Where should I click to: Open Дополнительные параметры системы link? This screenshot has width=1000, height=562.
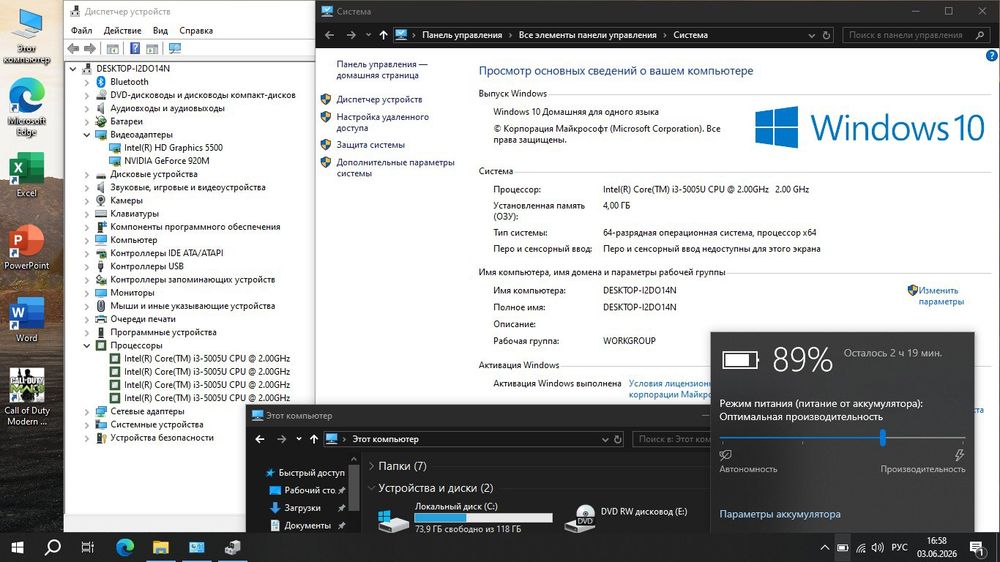point(395,168)
